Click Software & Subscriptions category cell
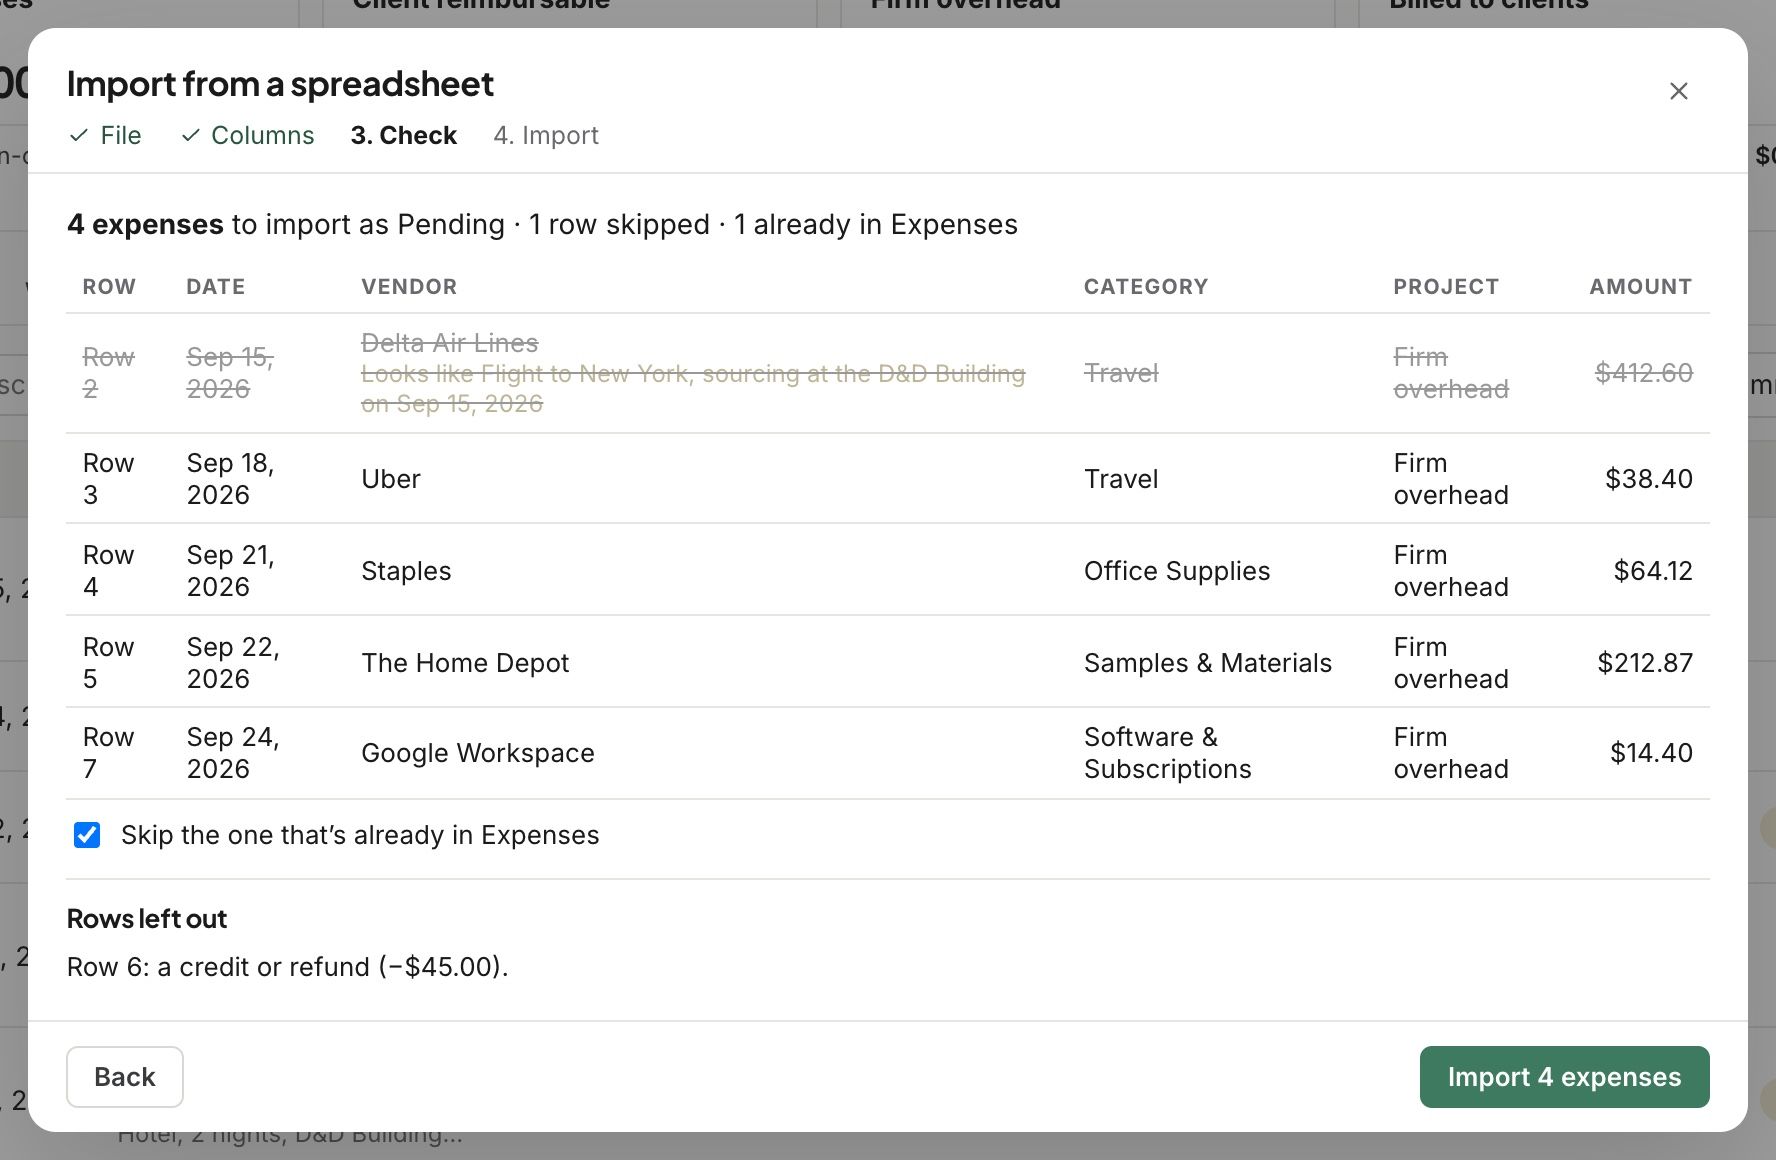The height and width of the screenshot is (1160, 1776). pos(1168,753)
